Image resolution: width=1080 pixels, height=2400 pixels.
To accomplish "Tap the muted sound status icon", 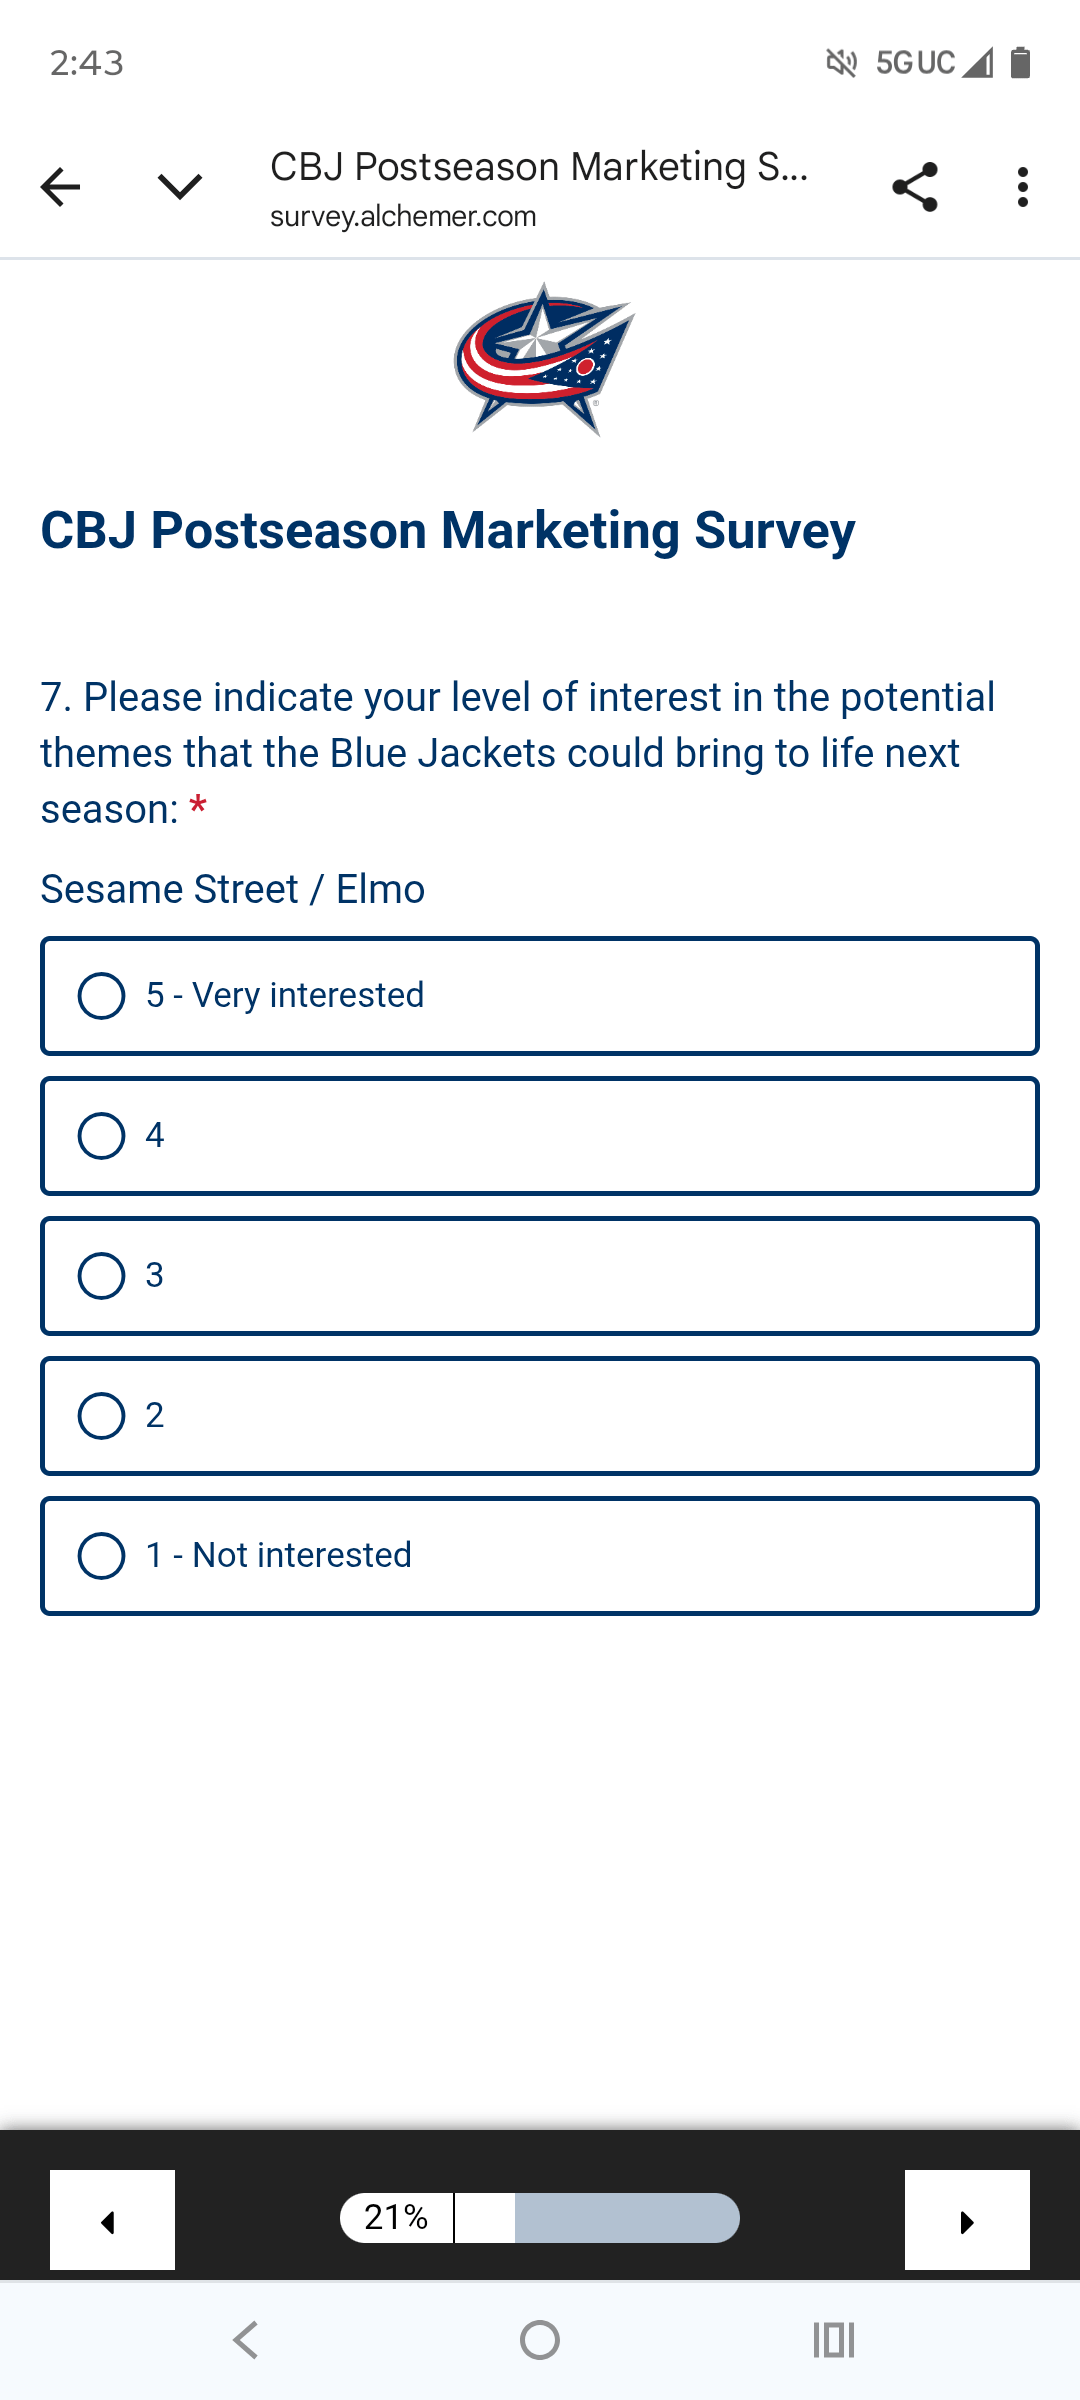I will click(x=841, y=63).
